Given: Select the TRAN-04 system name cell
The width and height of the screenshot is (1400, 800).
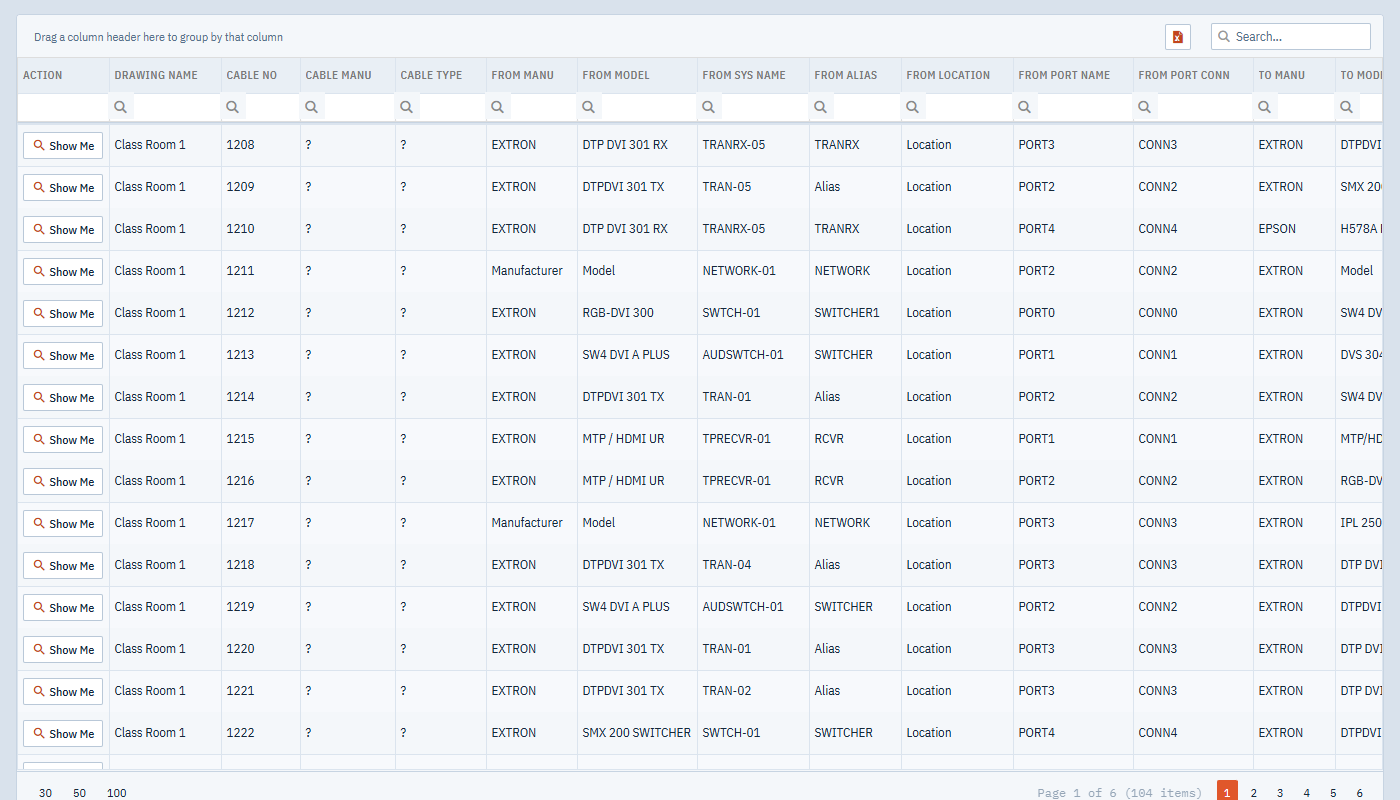Looking at the screenshot, I should point(753,565).
